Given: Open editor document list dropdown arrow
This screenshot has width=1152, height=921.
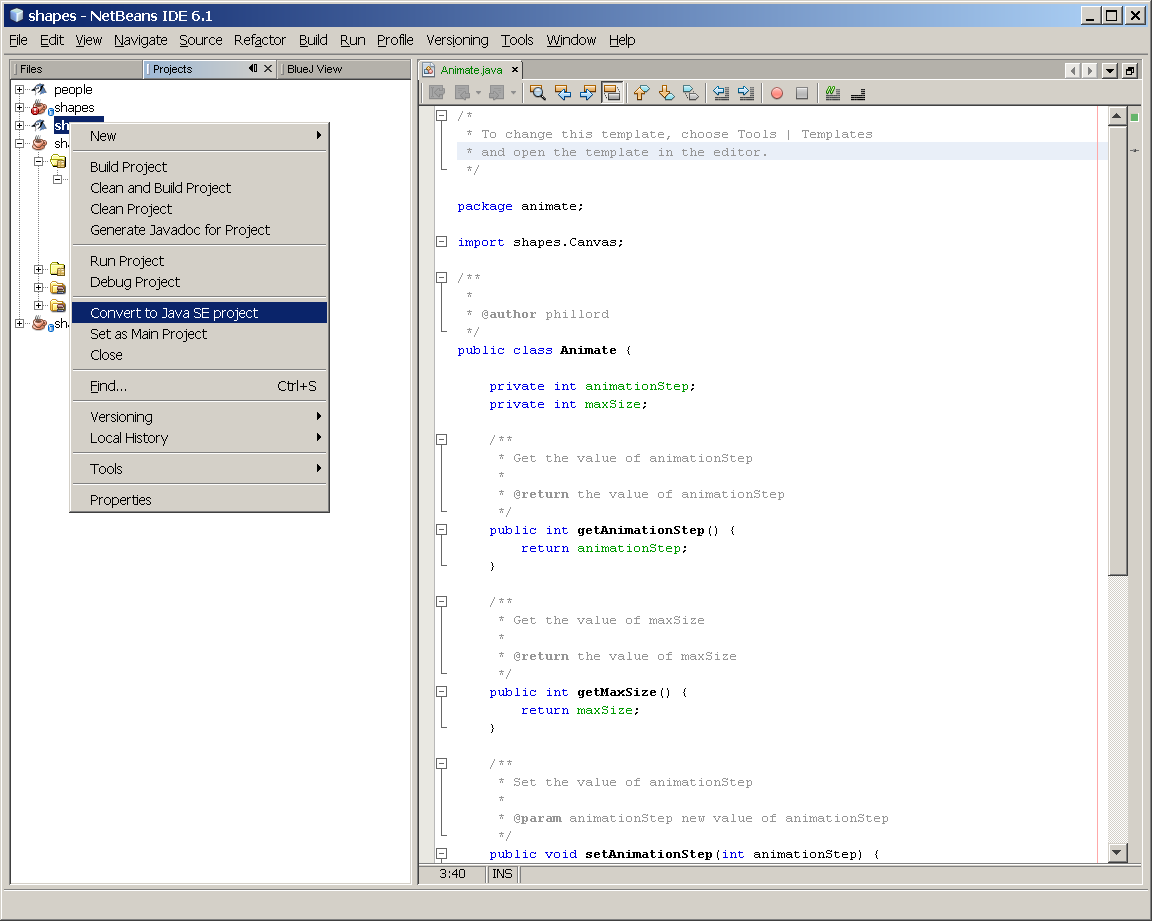Looking at the screenshot, I should point(1110,70).
